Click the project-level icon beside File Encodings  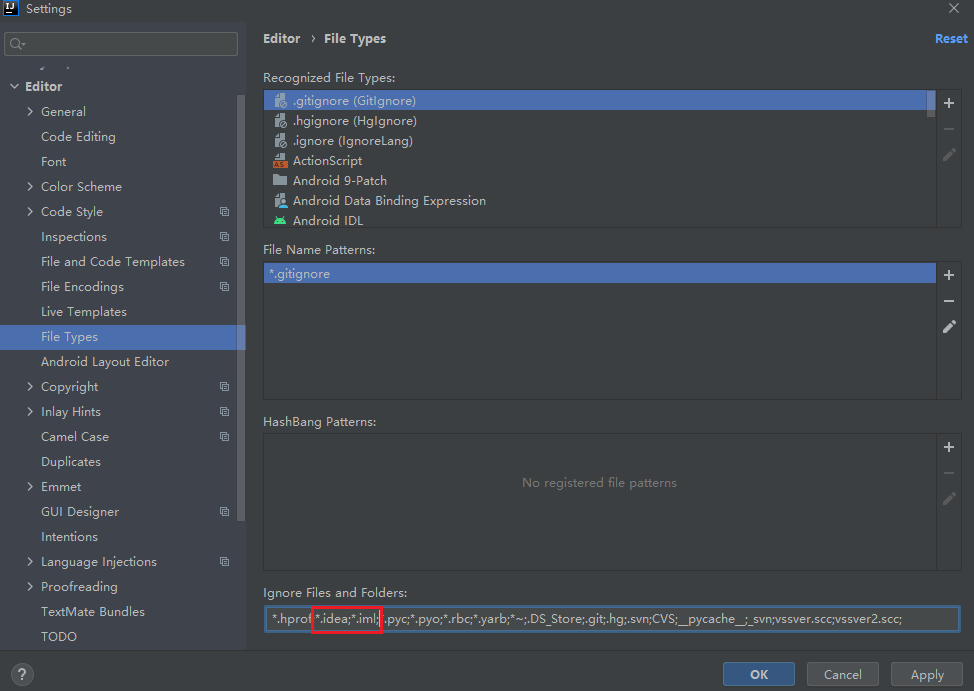coord(225,286)
